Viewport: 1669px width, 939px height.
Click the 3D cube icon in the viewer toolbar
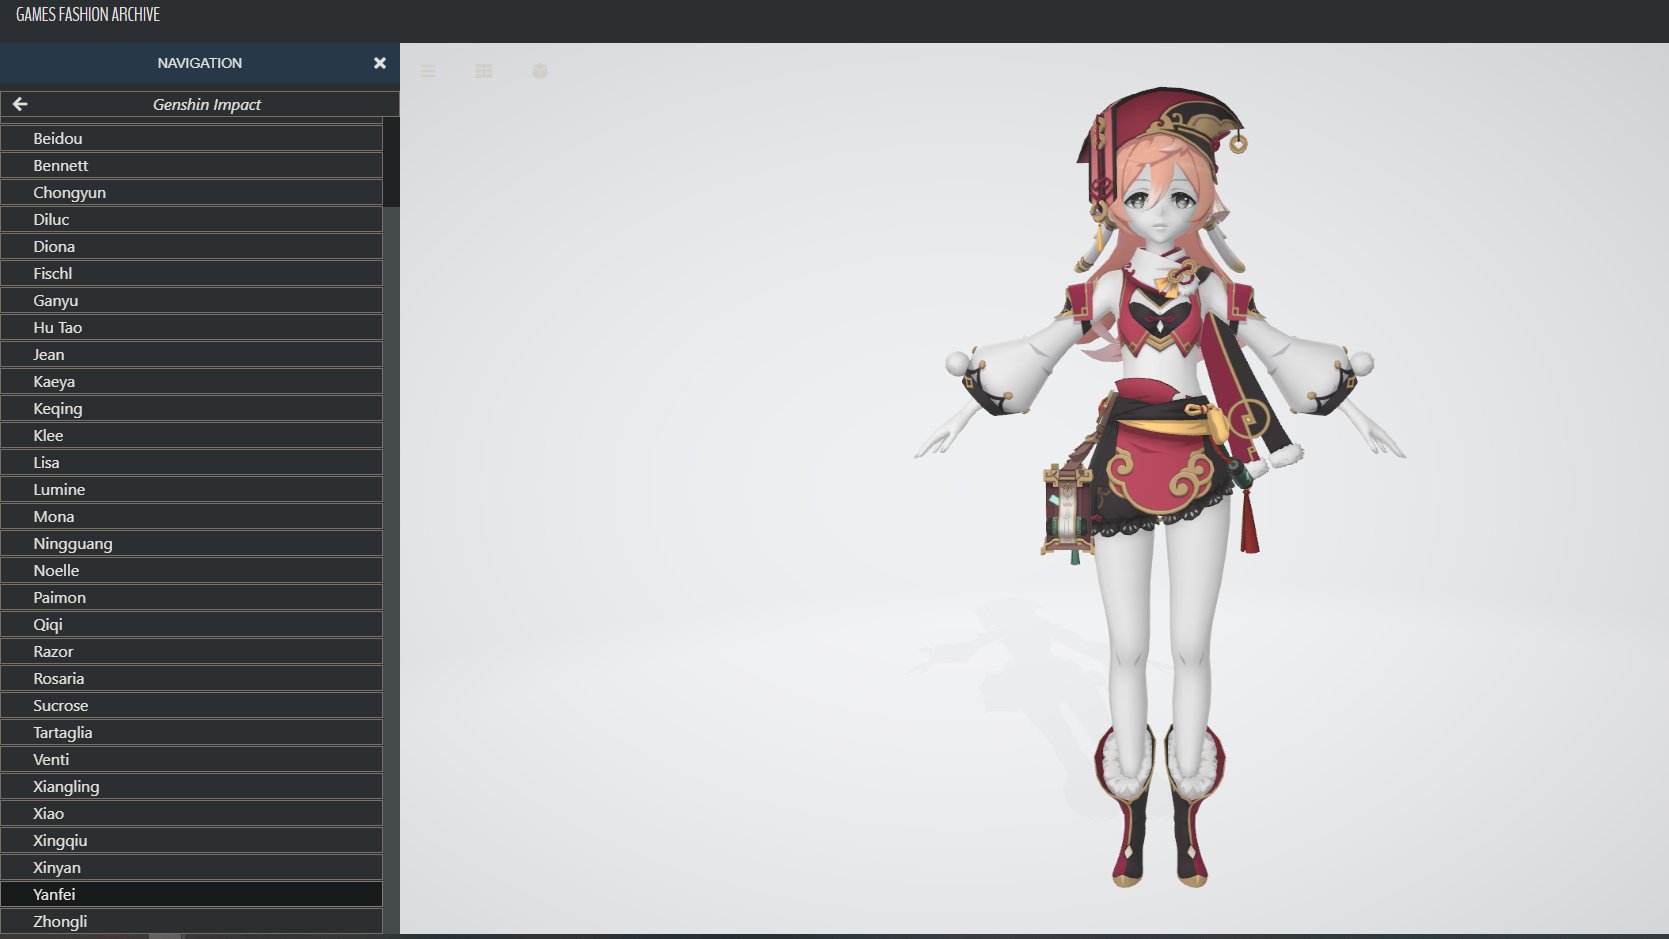540,71
